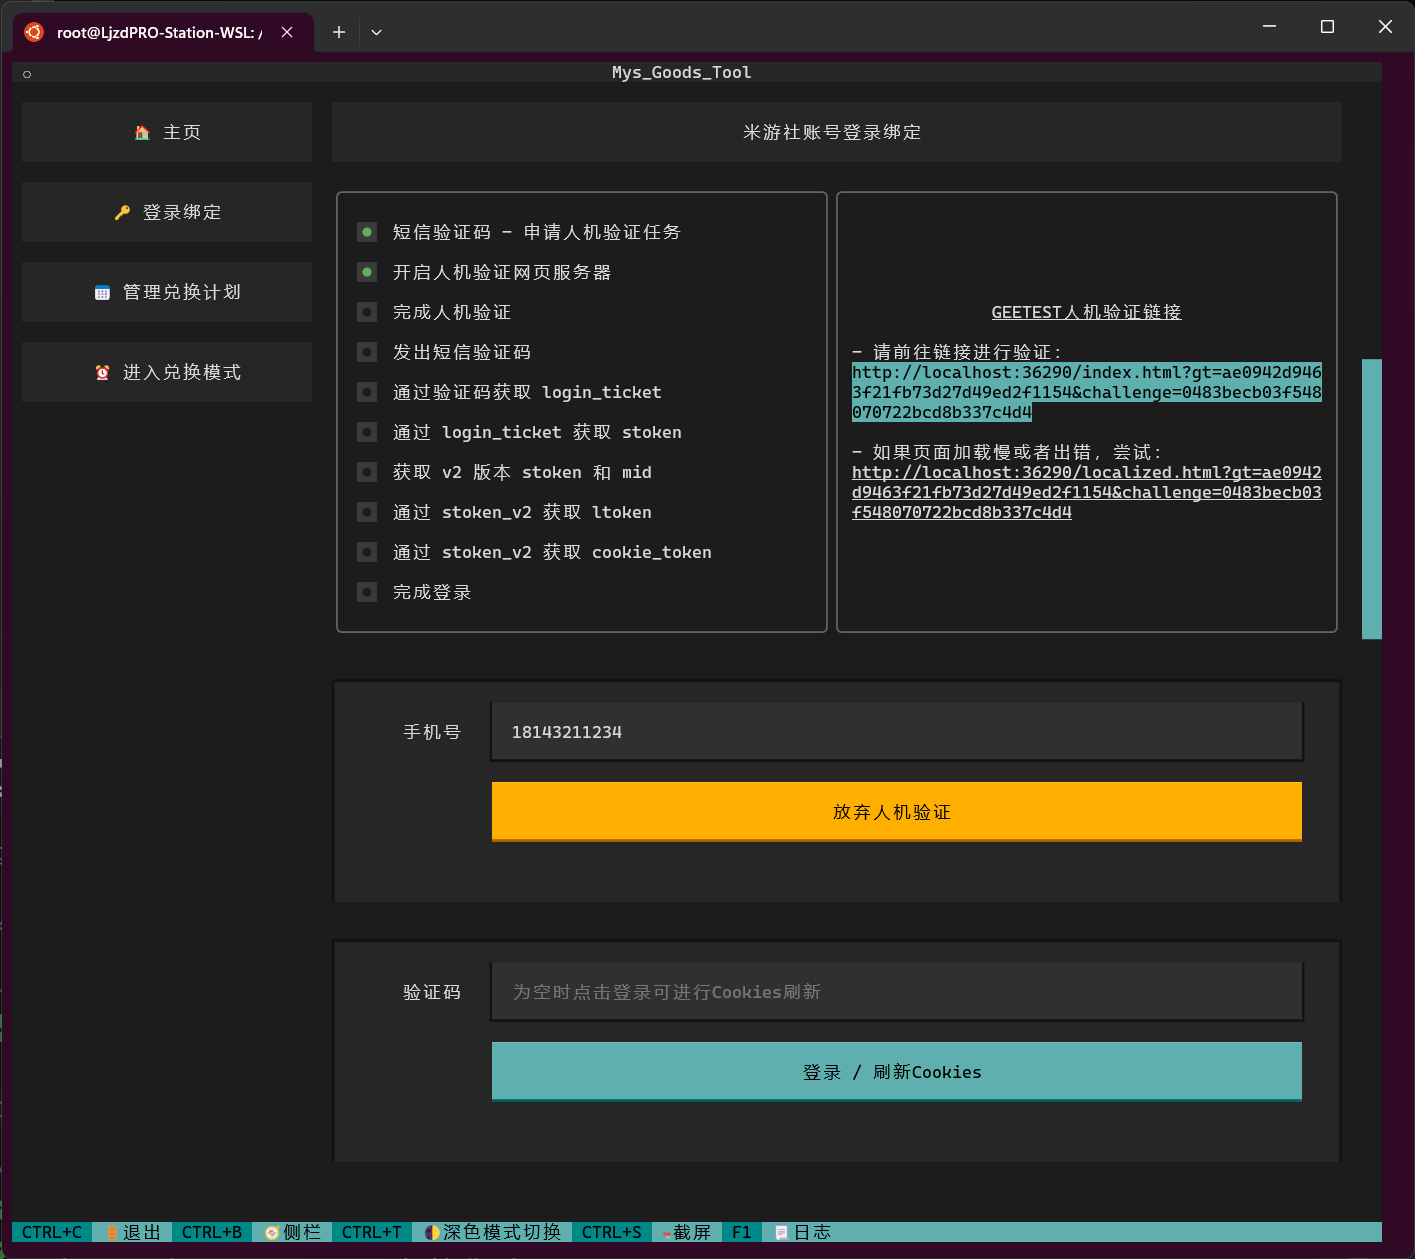Check the 发出短信验证码 step checkbox
This screenshot has width=1415, height=1259.
pyautogui.click(x=366, y=352)
